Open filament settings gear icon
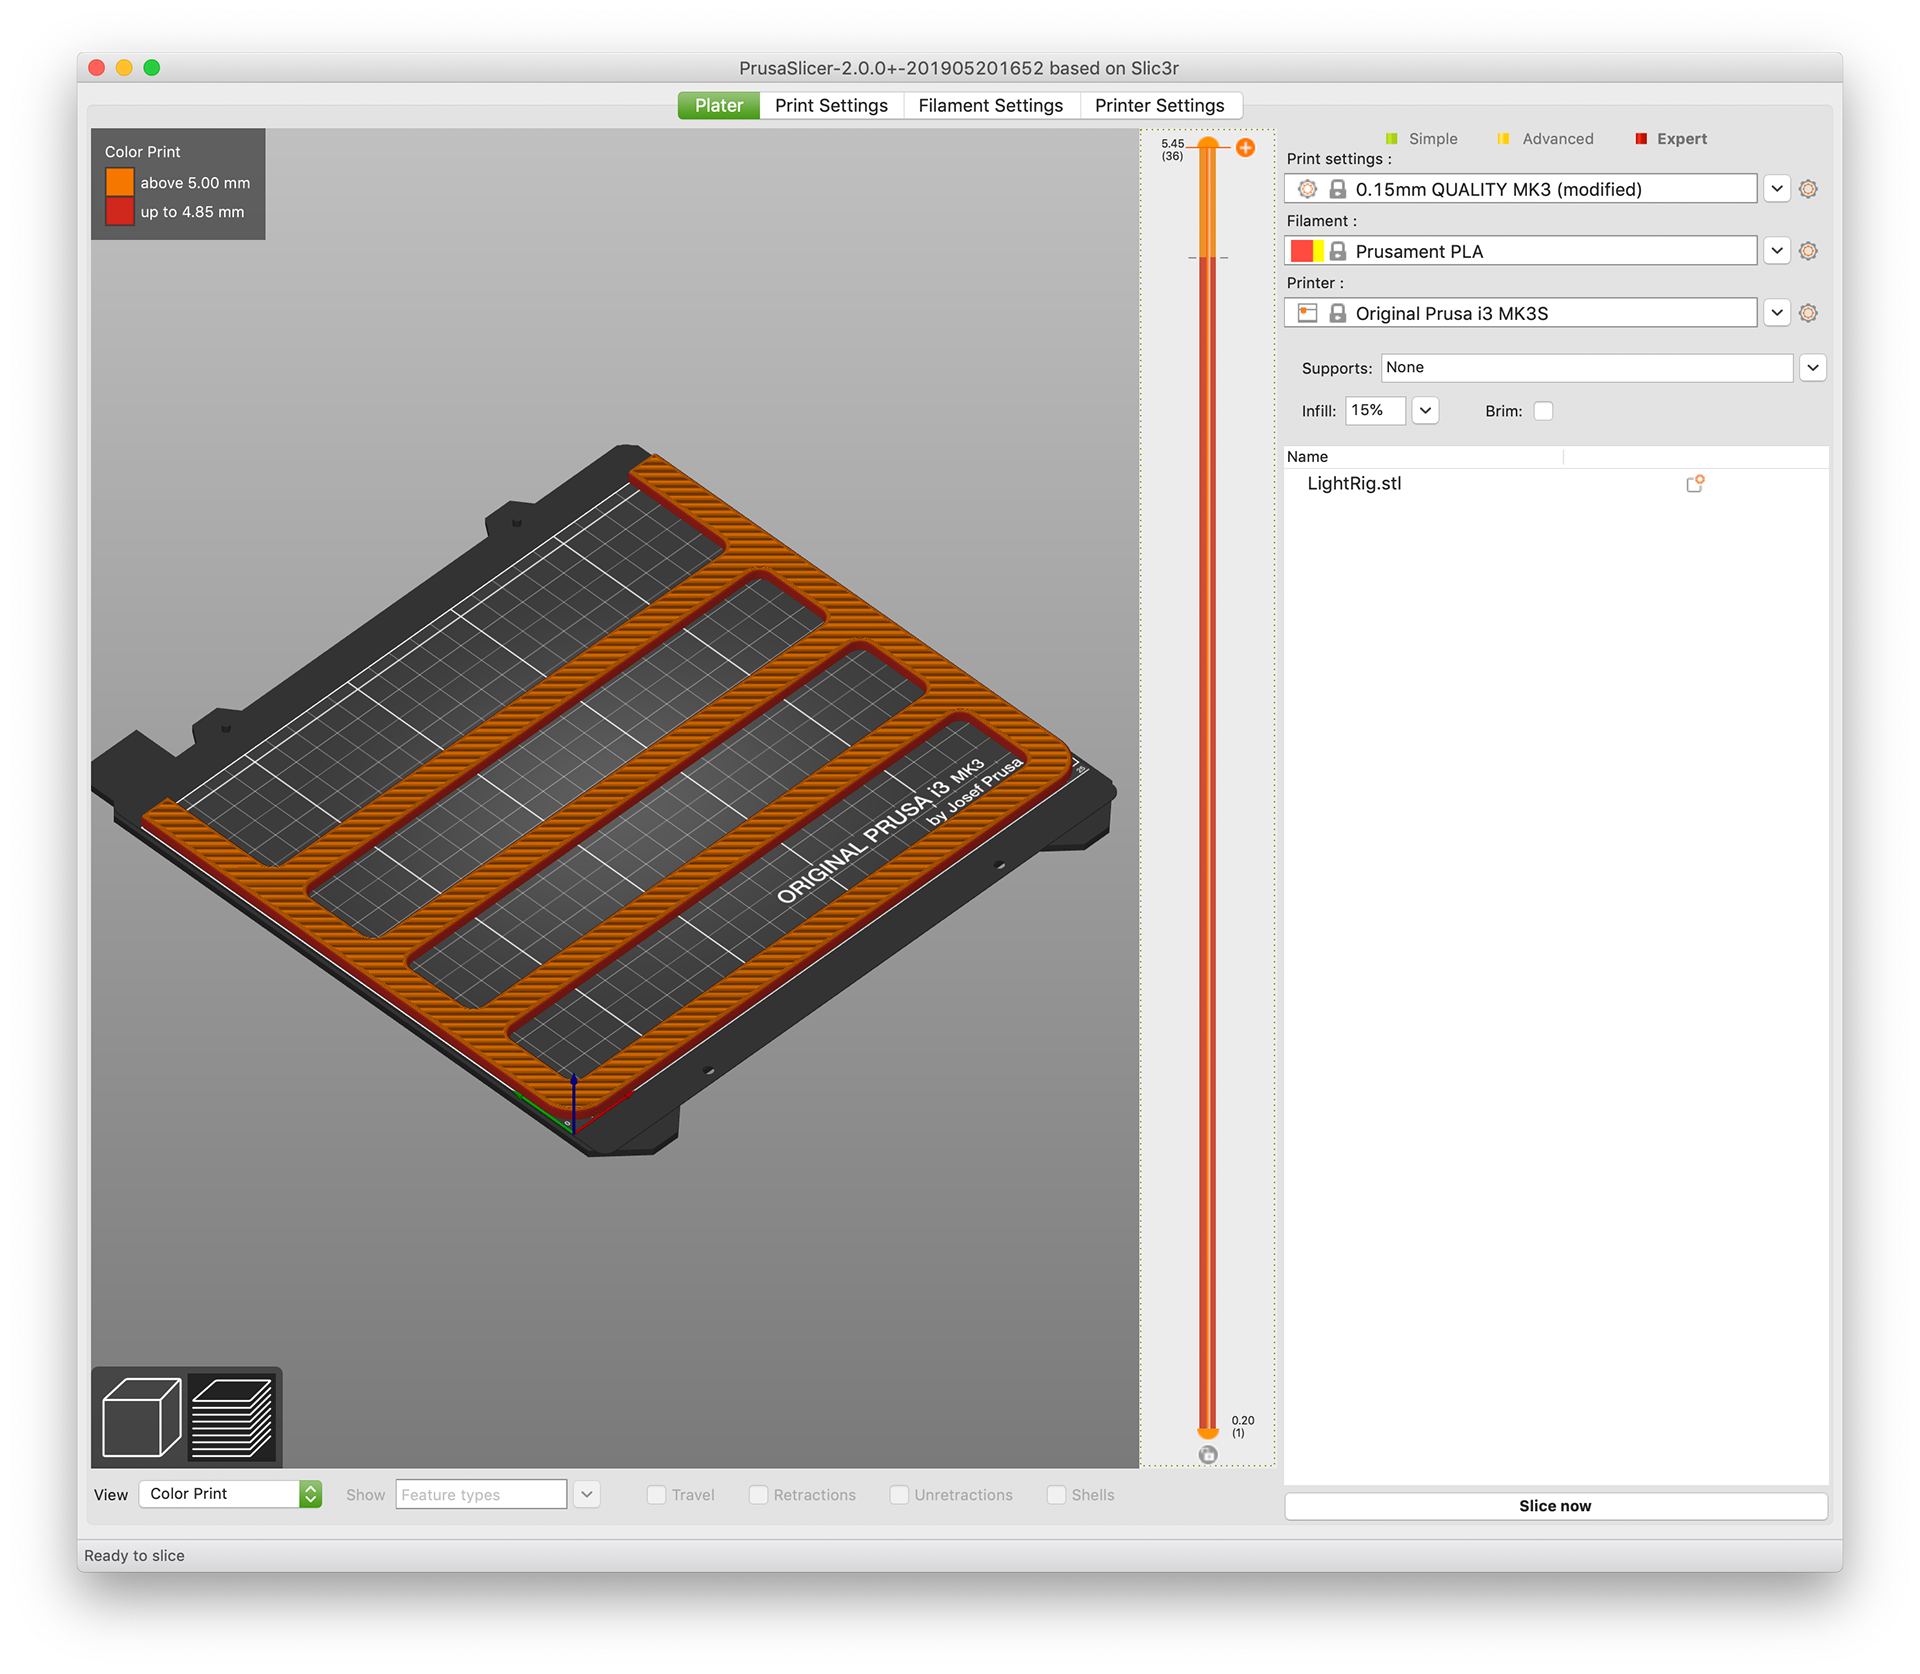 [1808, 251]
